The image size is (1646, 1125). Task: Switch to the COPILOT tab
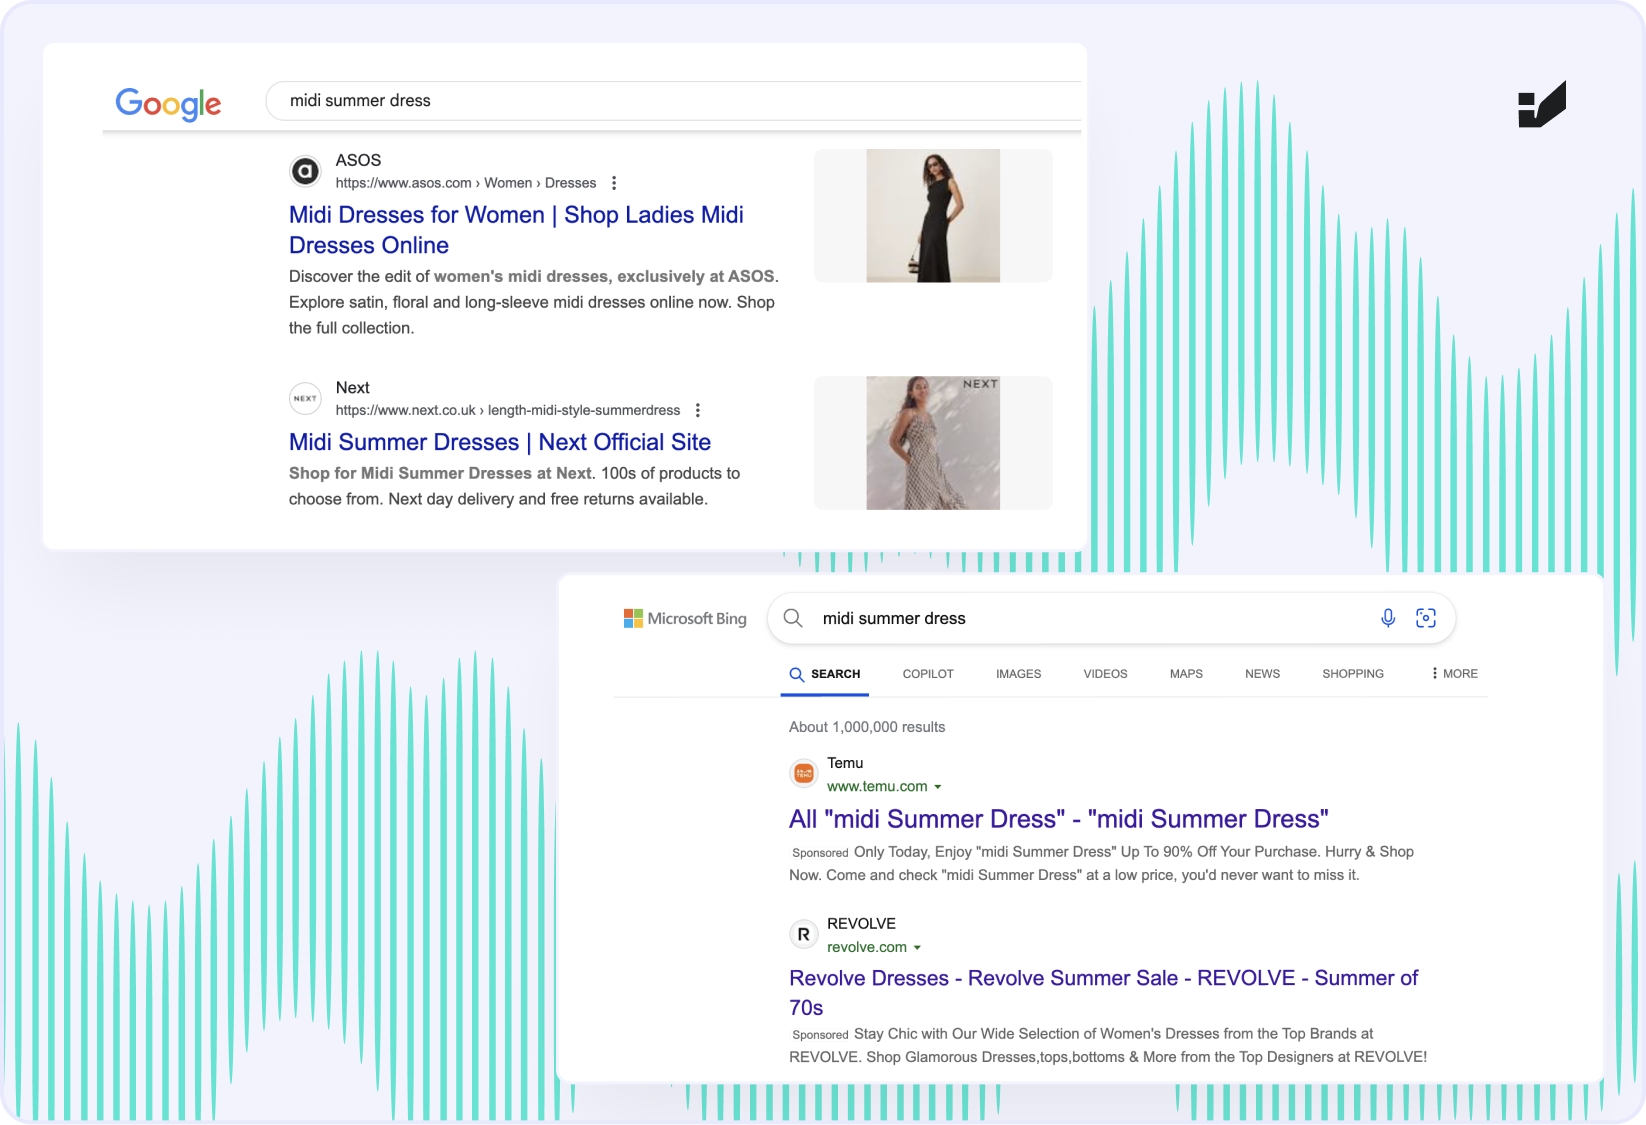[x=928, y=674]
